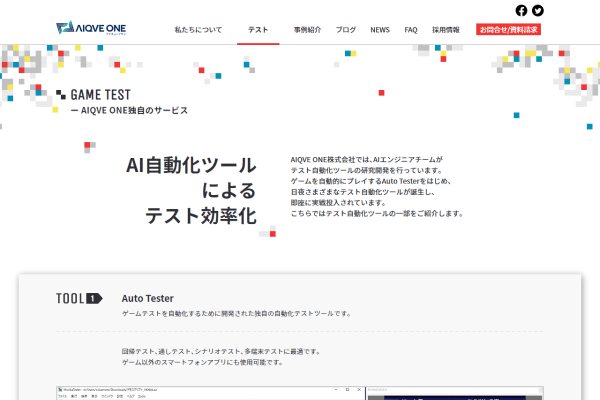
Task: Open the Twitter profile icon
Action: (538, 10)
